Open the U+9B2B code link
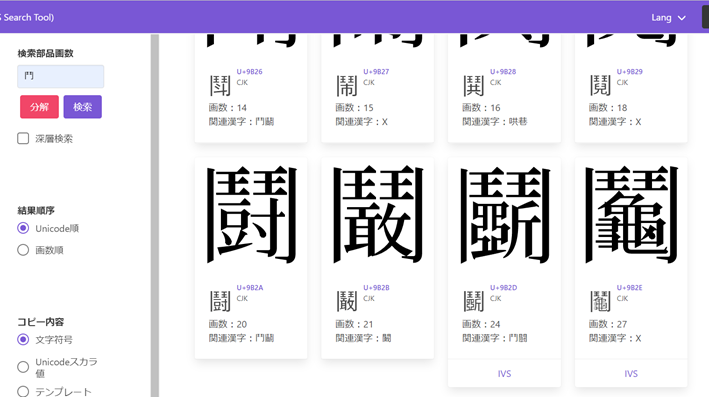 (x=376, y=288)
